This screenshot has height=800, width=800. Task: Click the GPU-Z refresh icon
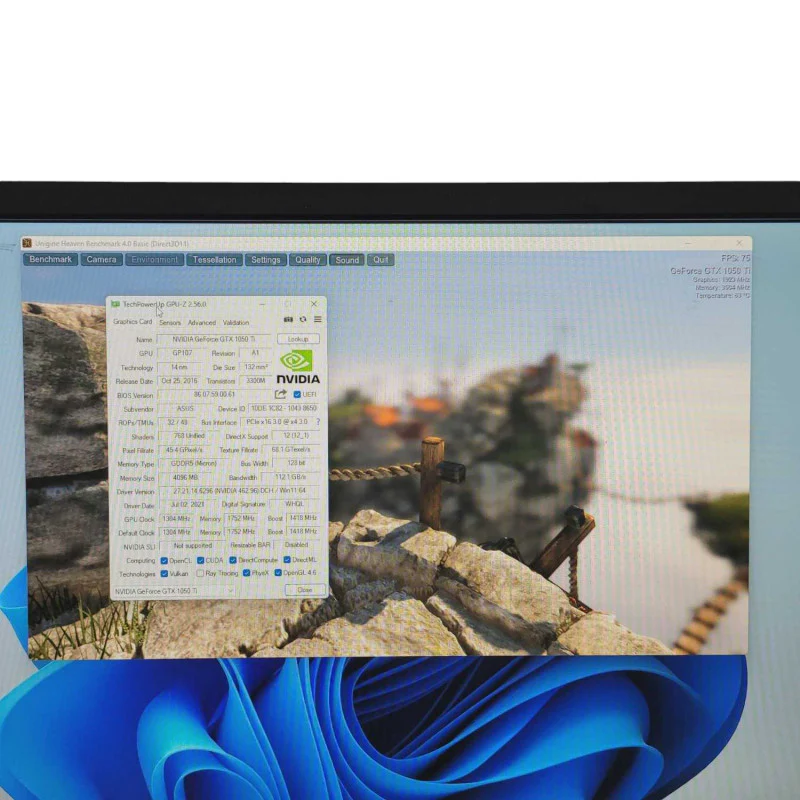click(x=303, y=319)
